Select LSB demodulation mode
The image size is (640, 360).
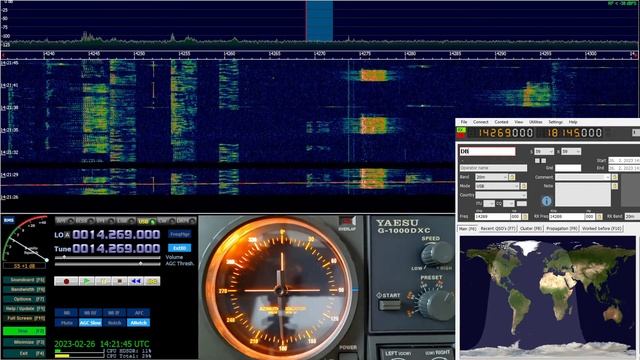coord(125,221)
